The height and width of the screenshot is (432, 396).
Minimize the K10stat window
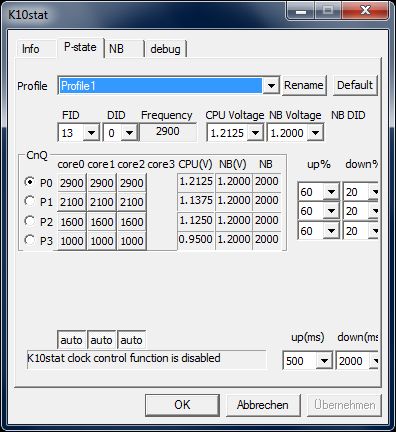click(301, 11)
